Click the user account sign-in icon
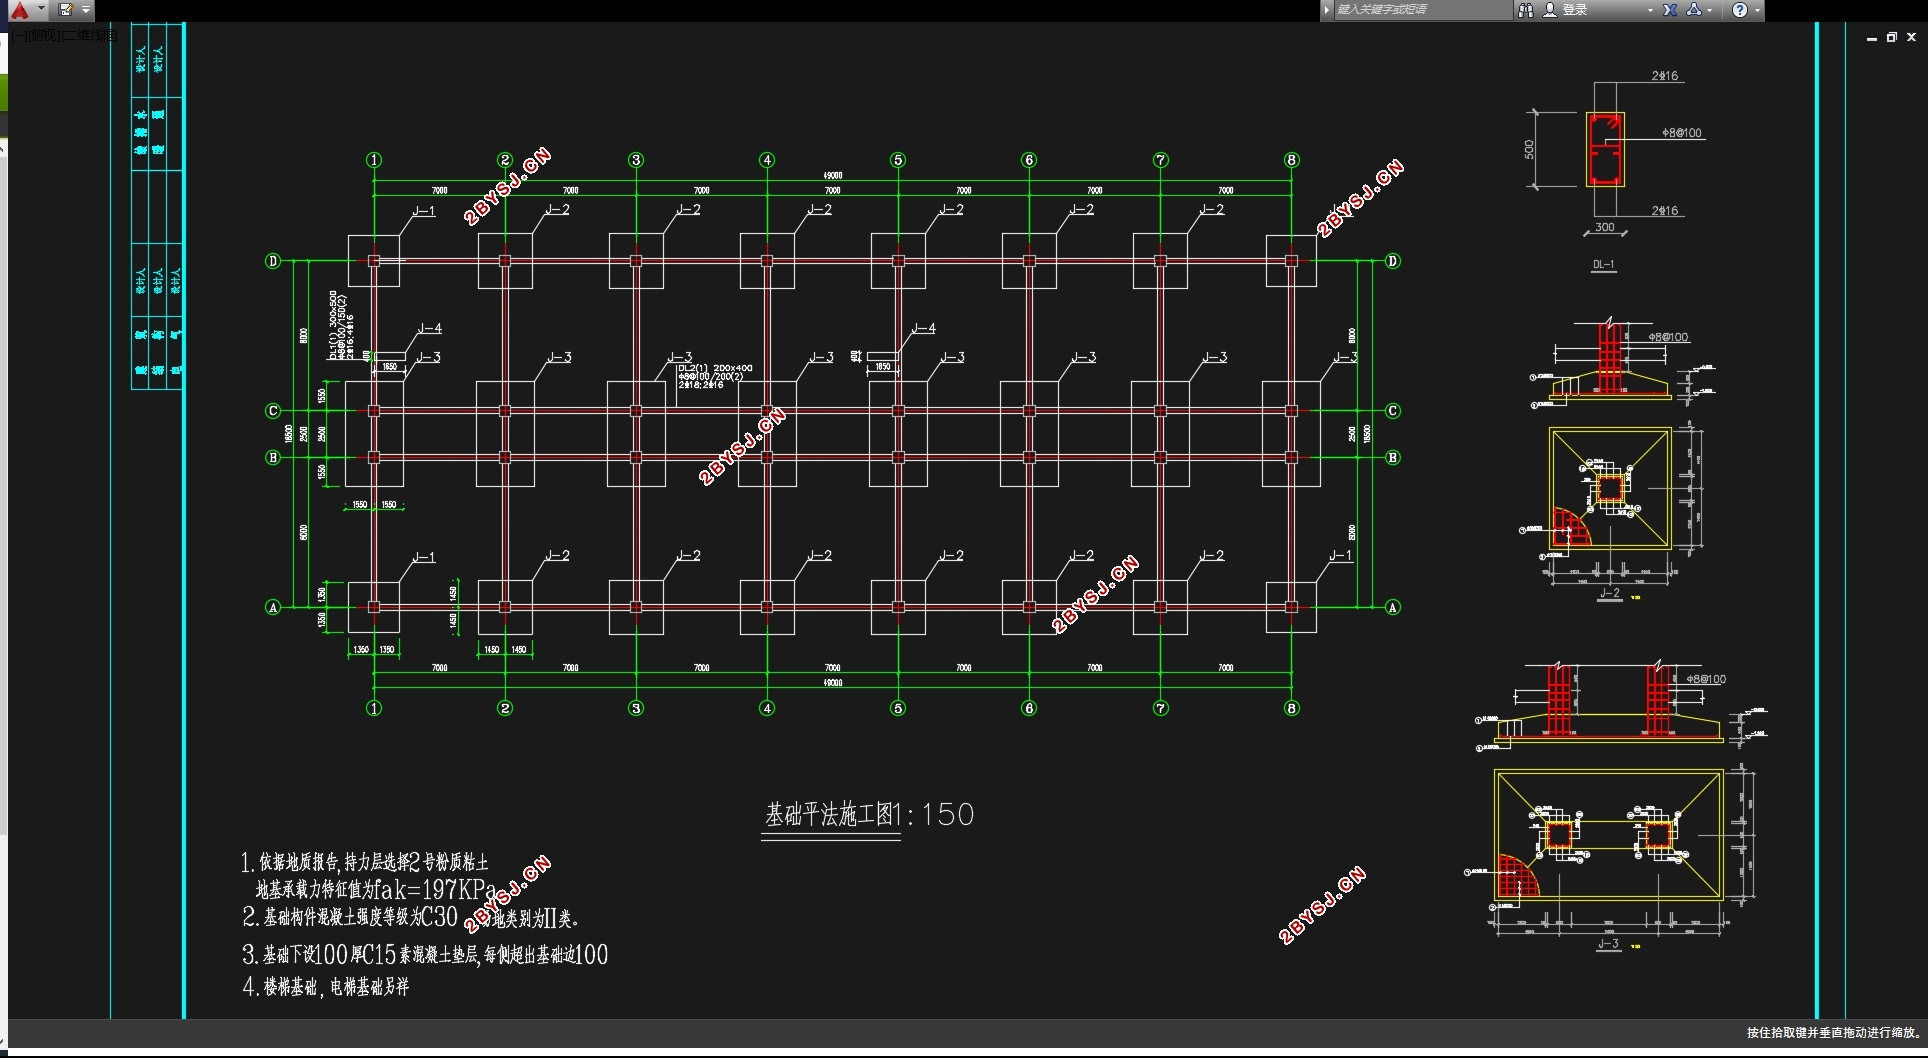 click(x=1550, y=10)
